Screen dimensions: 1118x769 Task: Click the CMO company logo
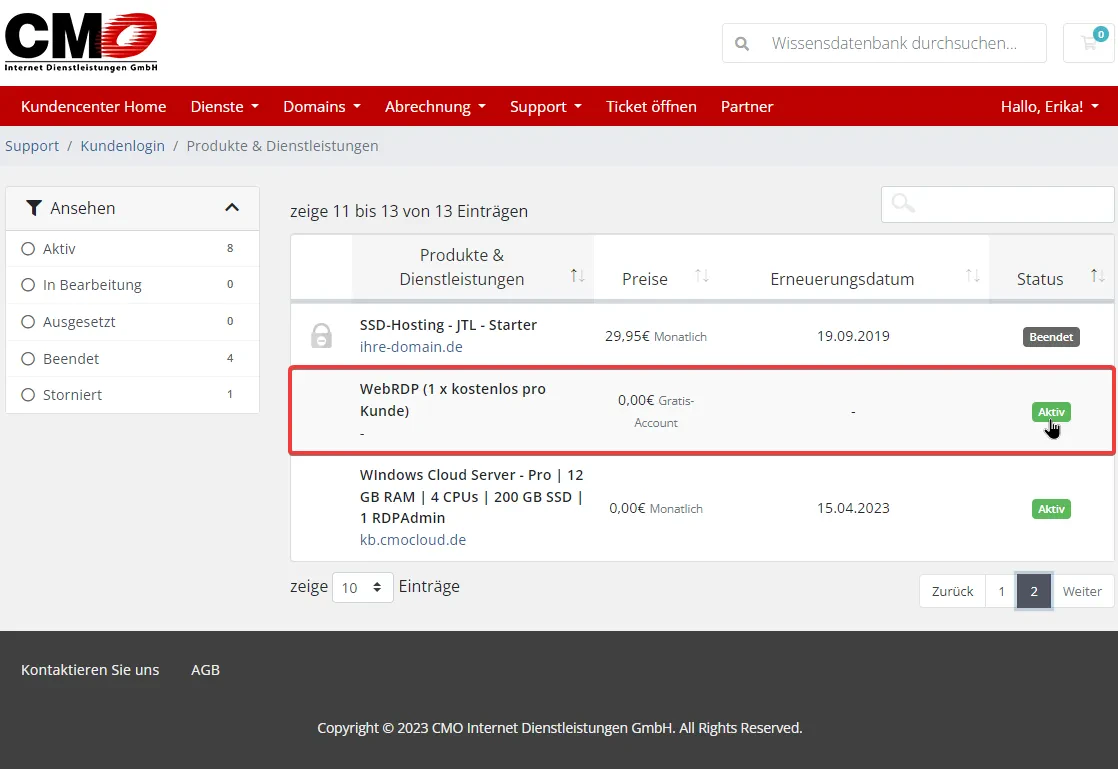coord(81,41)
